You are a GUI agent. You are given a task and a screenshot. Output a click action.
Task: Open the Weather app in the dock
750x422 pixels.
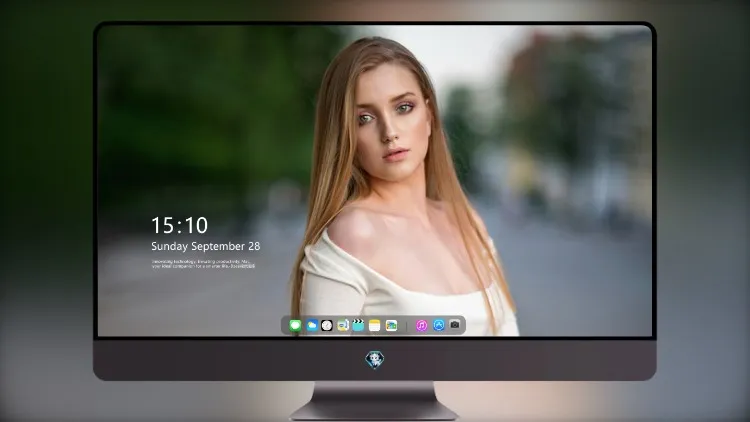pos(312,325)
